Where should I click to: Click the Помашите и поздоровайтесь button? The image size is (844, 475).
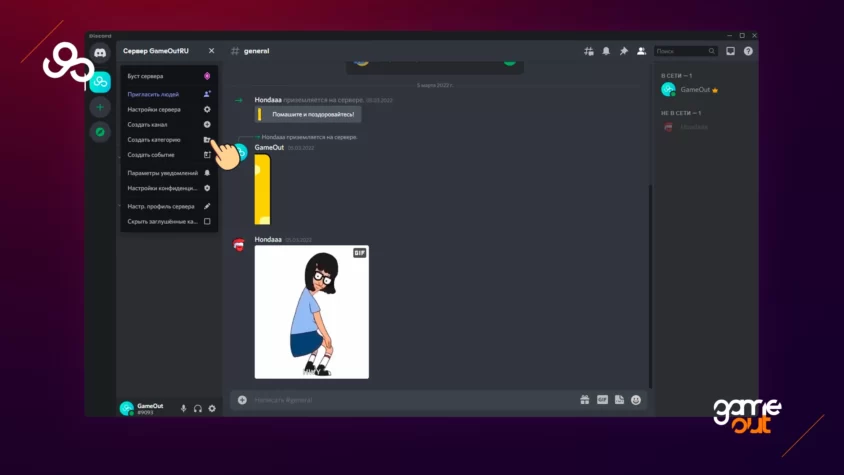(x=308, y=114)
